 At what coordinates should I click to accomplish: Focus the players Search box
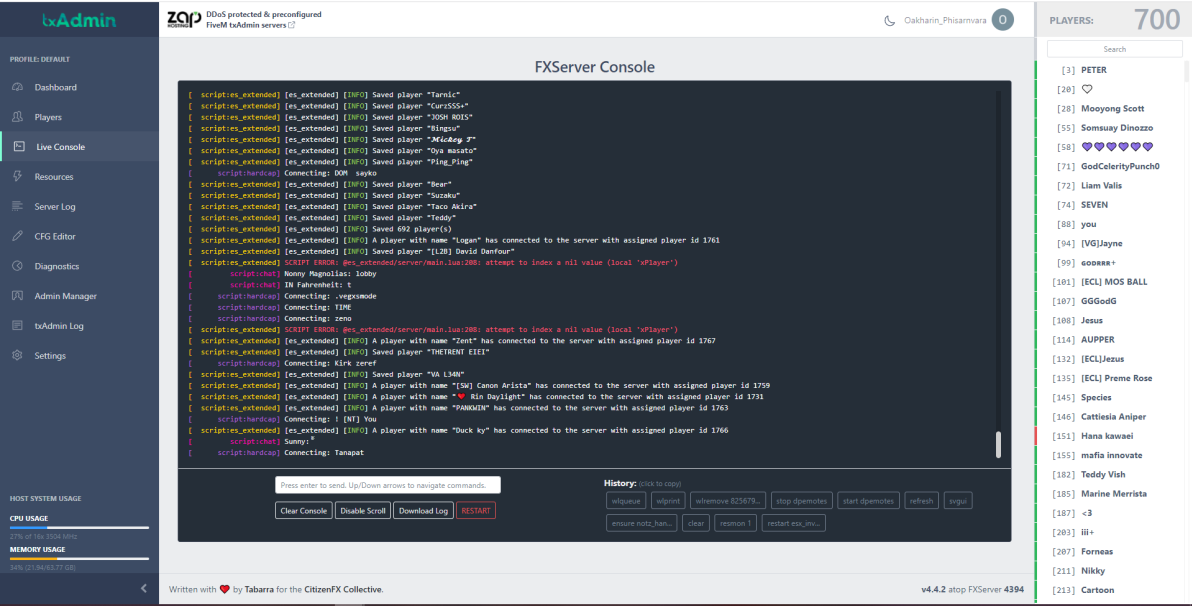tap(1114, 49)
